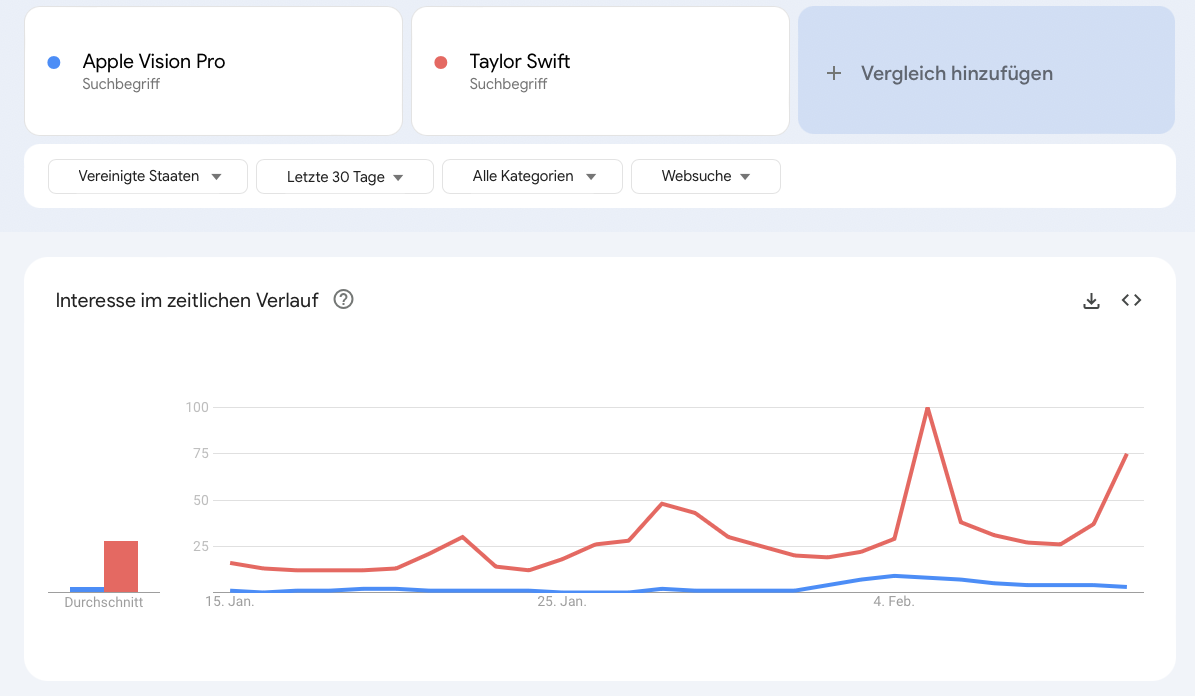This screenshot has width=1195, height=696.
Task: Click the blue dot beside Apple Vision Pro
Action: (x=54, y=62)
